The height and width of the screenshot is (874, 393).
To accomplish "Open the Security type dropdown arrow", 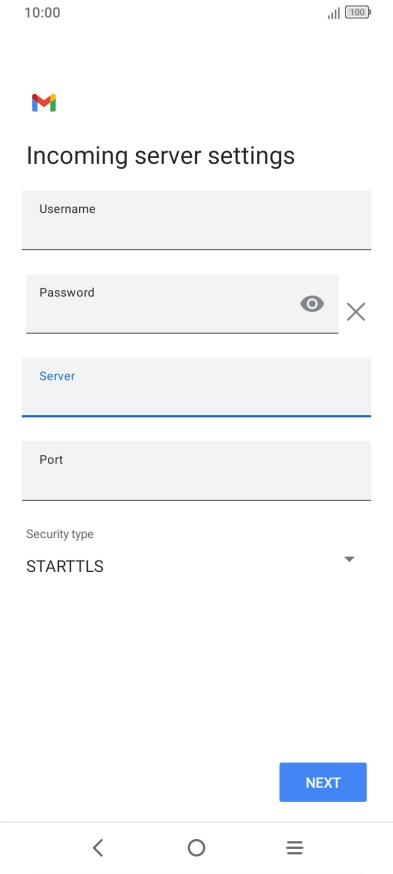I will point(350,559).
